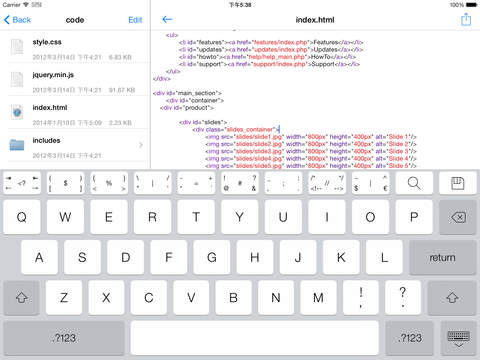
Task: Open the jquery.min.js file
Action: click(x=75, y=79)
